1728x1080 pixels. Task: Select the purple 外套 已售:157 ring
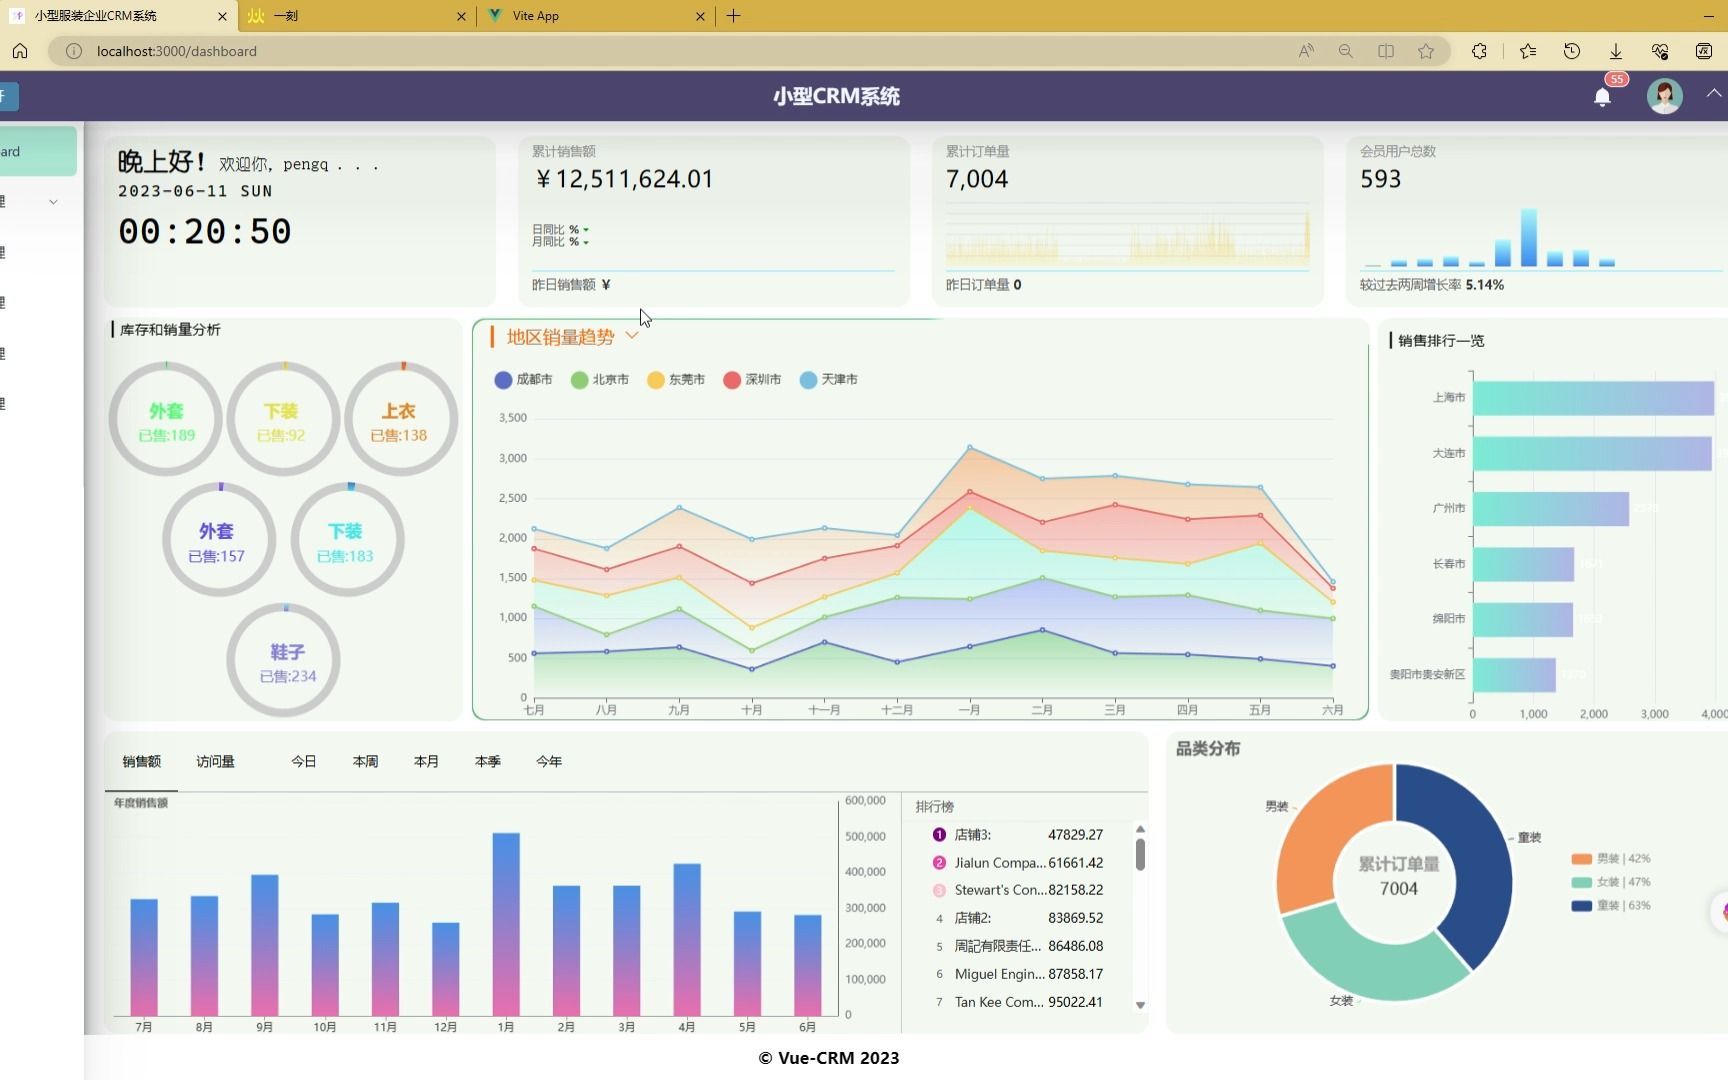pyautogui.click(x=219, y=540)
